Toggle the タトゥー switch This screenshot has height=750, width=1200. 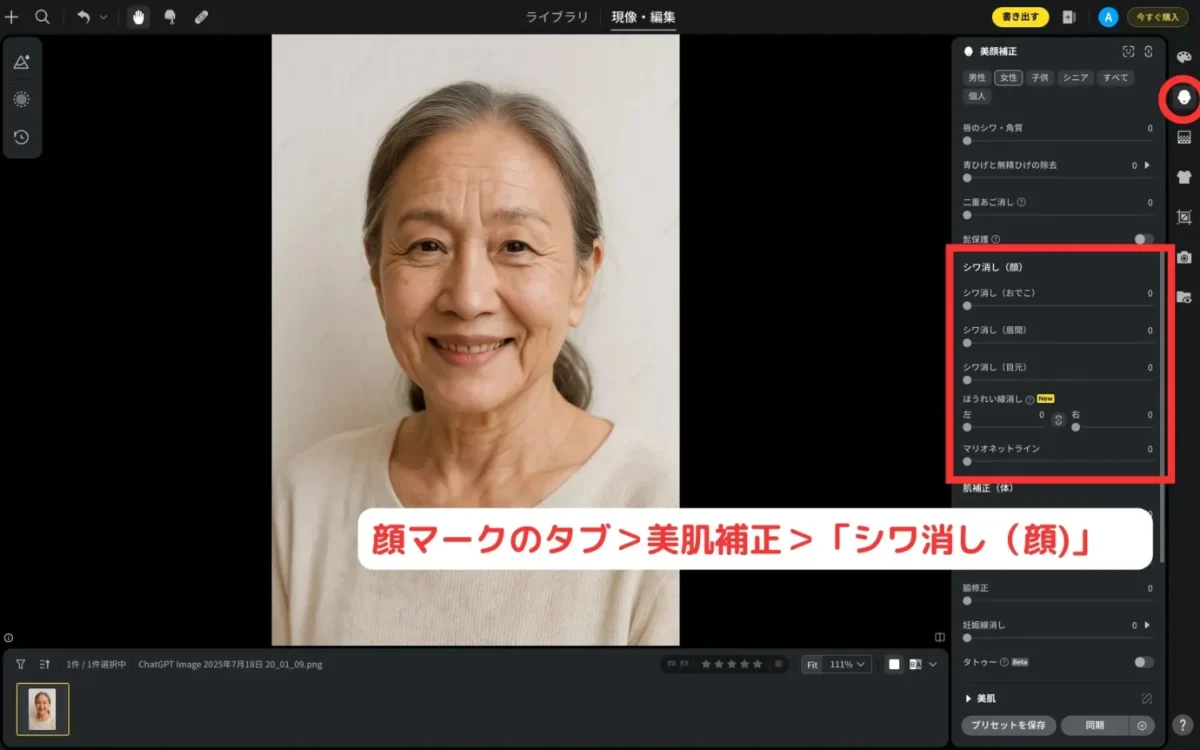point(1144,662)
